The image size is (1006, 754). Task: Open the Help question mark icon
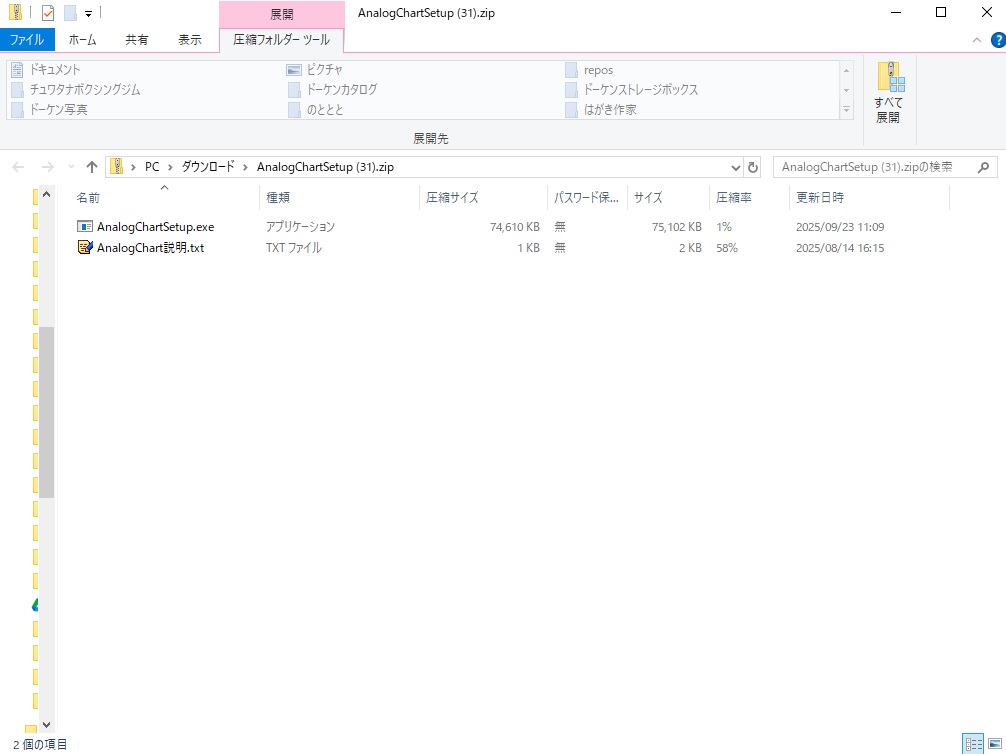coord(997,40)
